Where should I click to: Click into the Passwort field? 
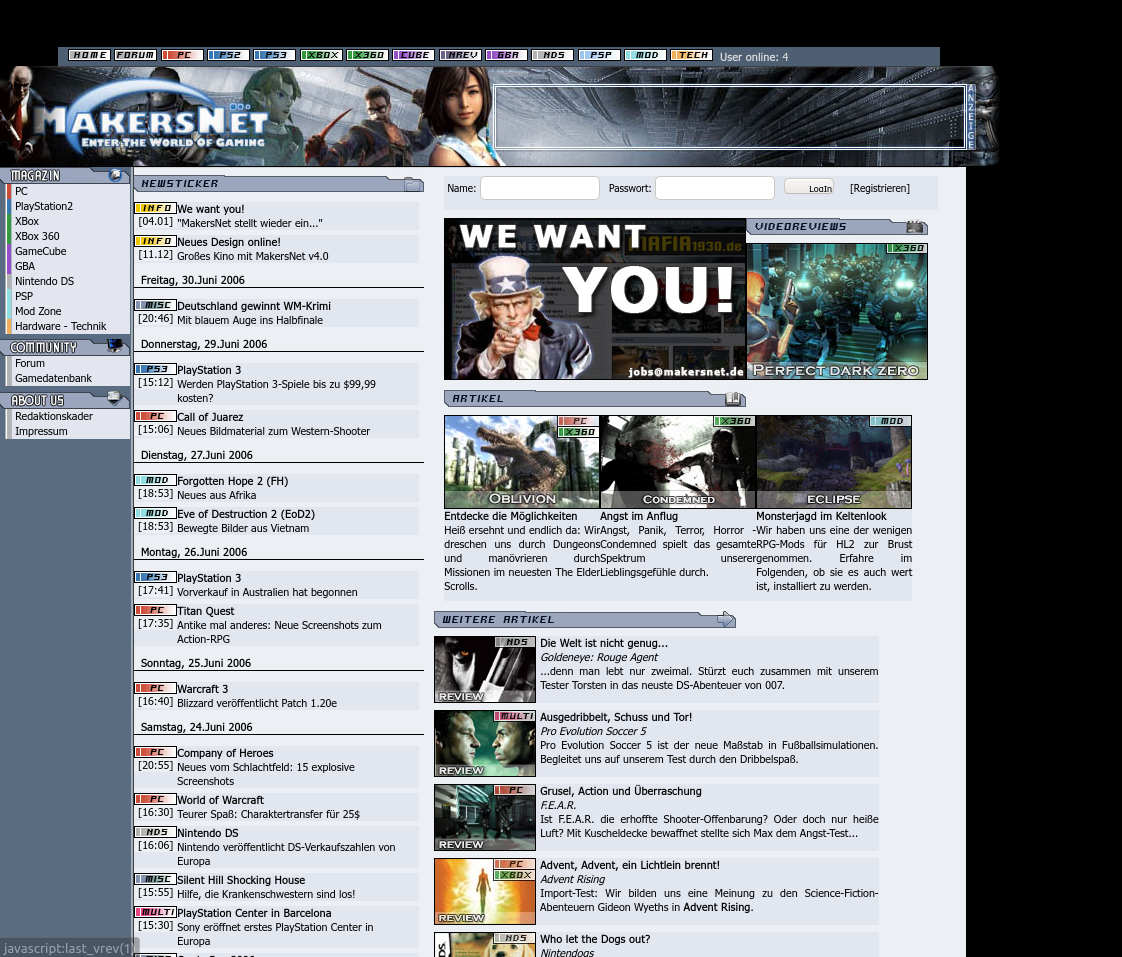tap(714, 188)
